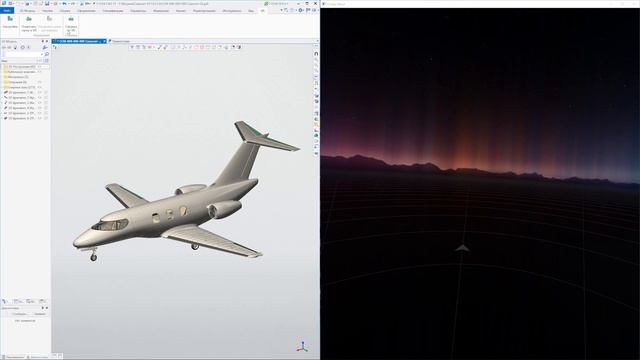640x360 pixels.
Task: Click the arrow marker in the VR window
Action: click(x=462, y=248)
